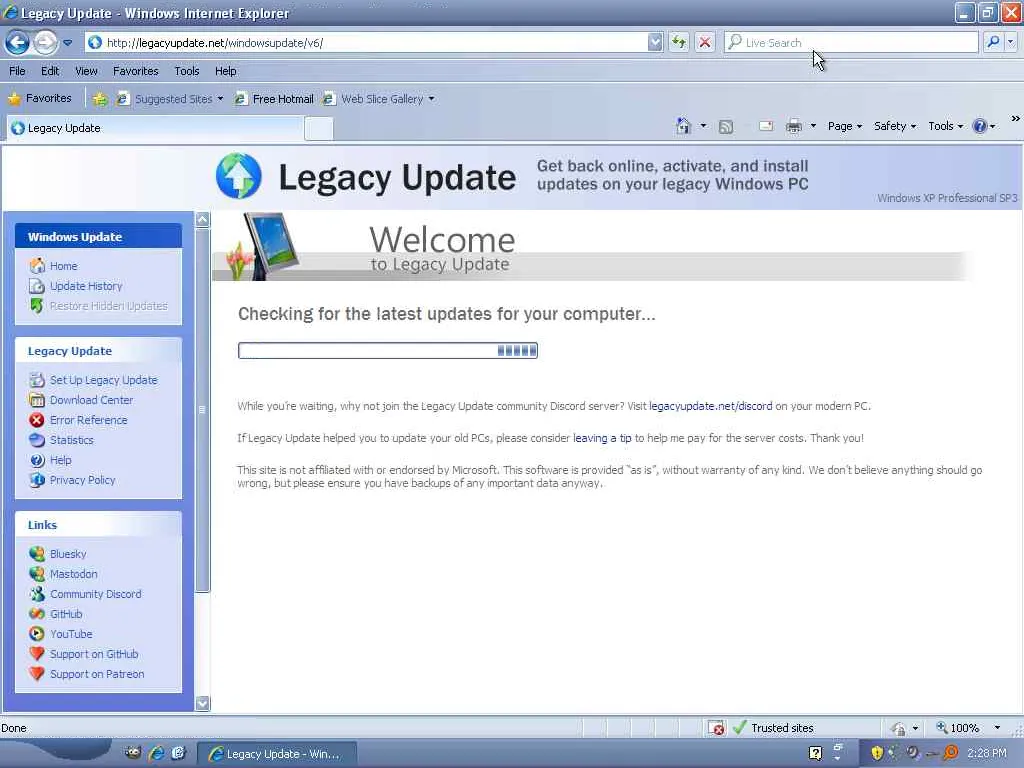The image size is (1024, 768).
Task: Click the RSS feeds toolbar icon
Action: point(726,127)
